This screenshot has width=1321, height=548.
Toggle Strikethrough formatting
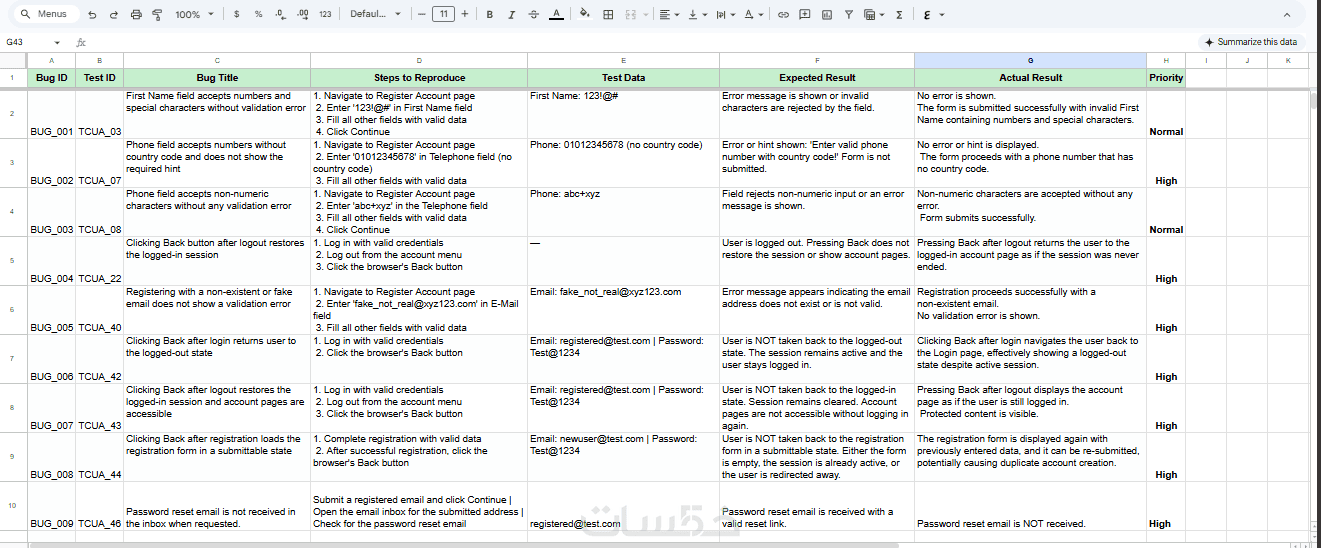pyautogui.click(x=533, y=15)
